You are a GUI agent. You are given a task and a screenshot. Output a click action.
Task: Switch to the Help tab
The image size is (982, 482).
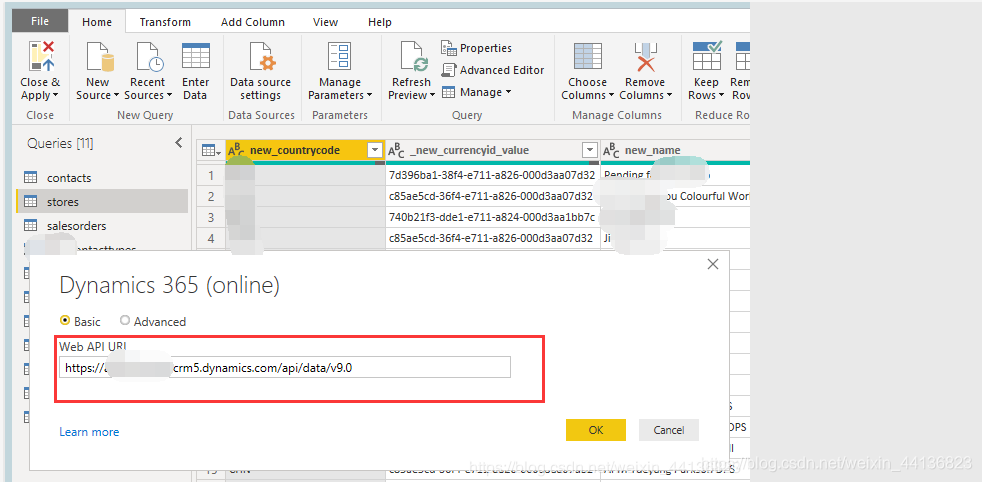[380, 22]
